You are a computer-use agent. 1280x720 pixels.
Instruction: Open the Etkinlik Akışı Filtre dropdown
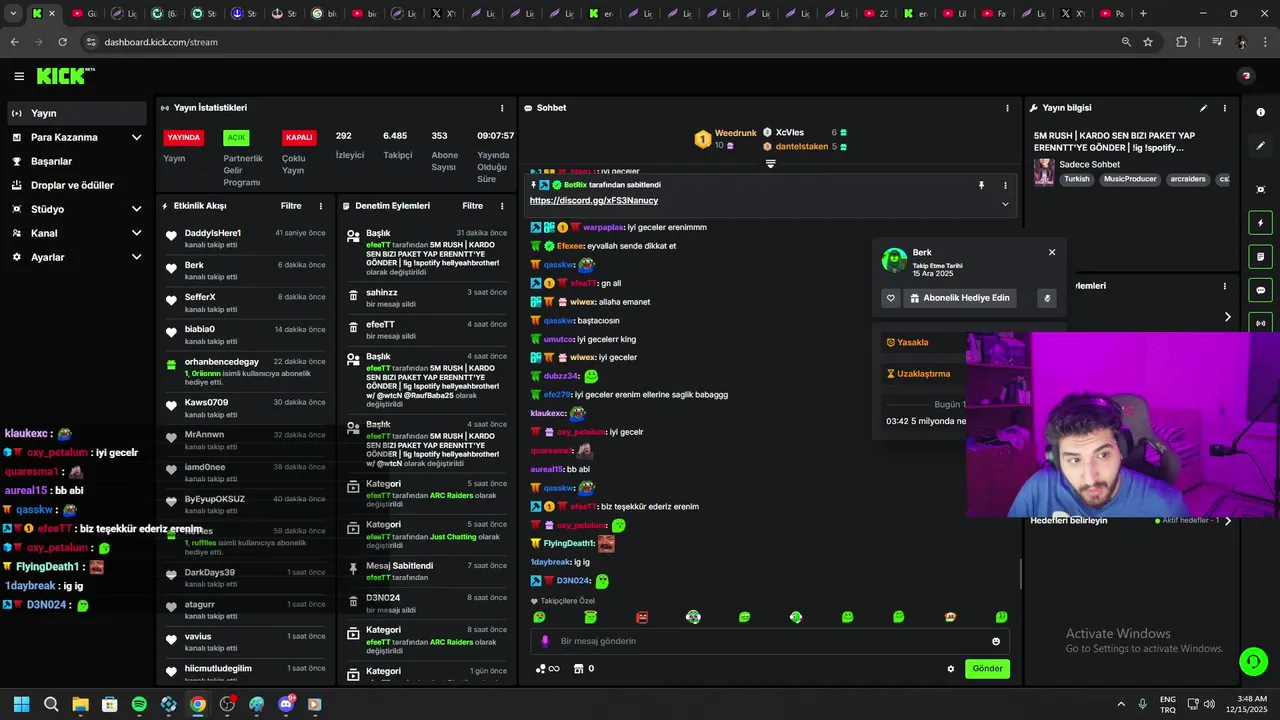(291, 206)
